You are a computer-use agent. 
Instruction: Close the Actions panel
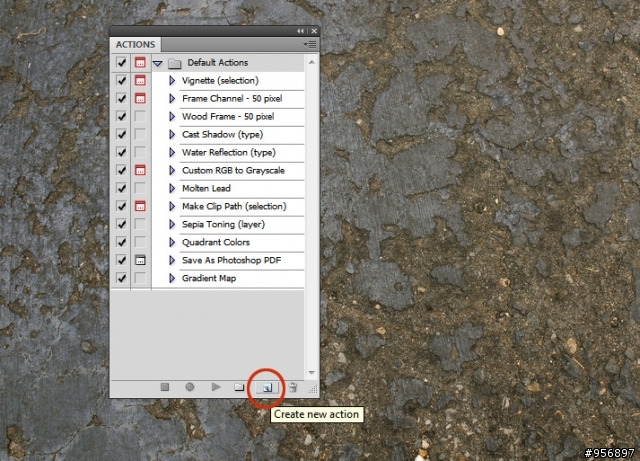314,31
